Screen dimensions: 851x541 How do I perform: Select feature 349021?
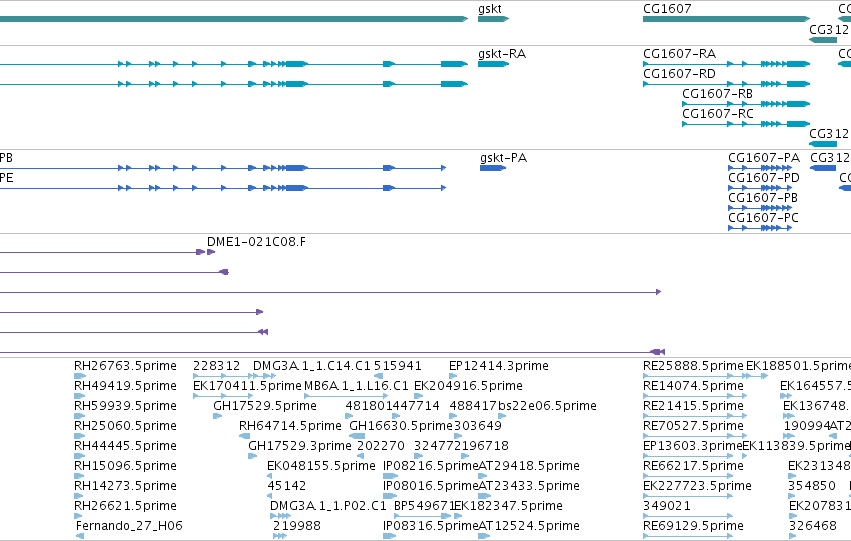[667, 506]
